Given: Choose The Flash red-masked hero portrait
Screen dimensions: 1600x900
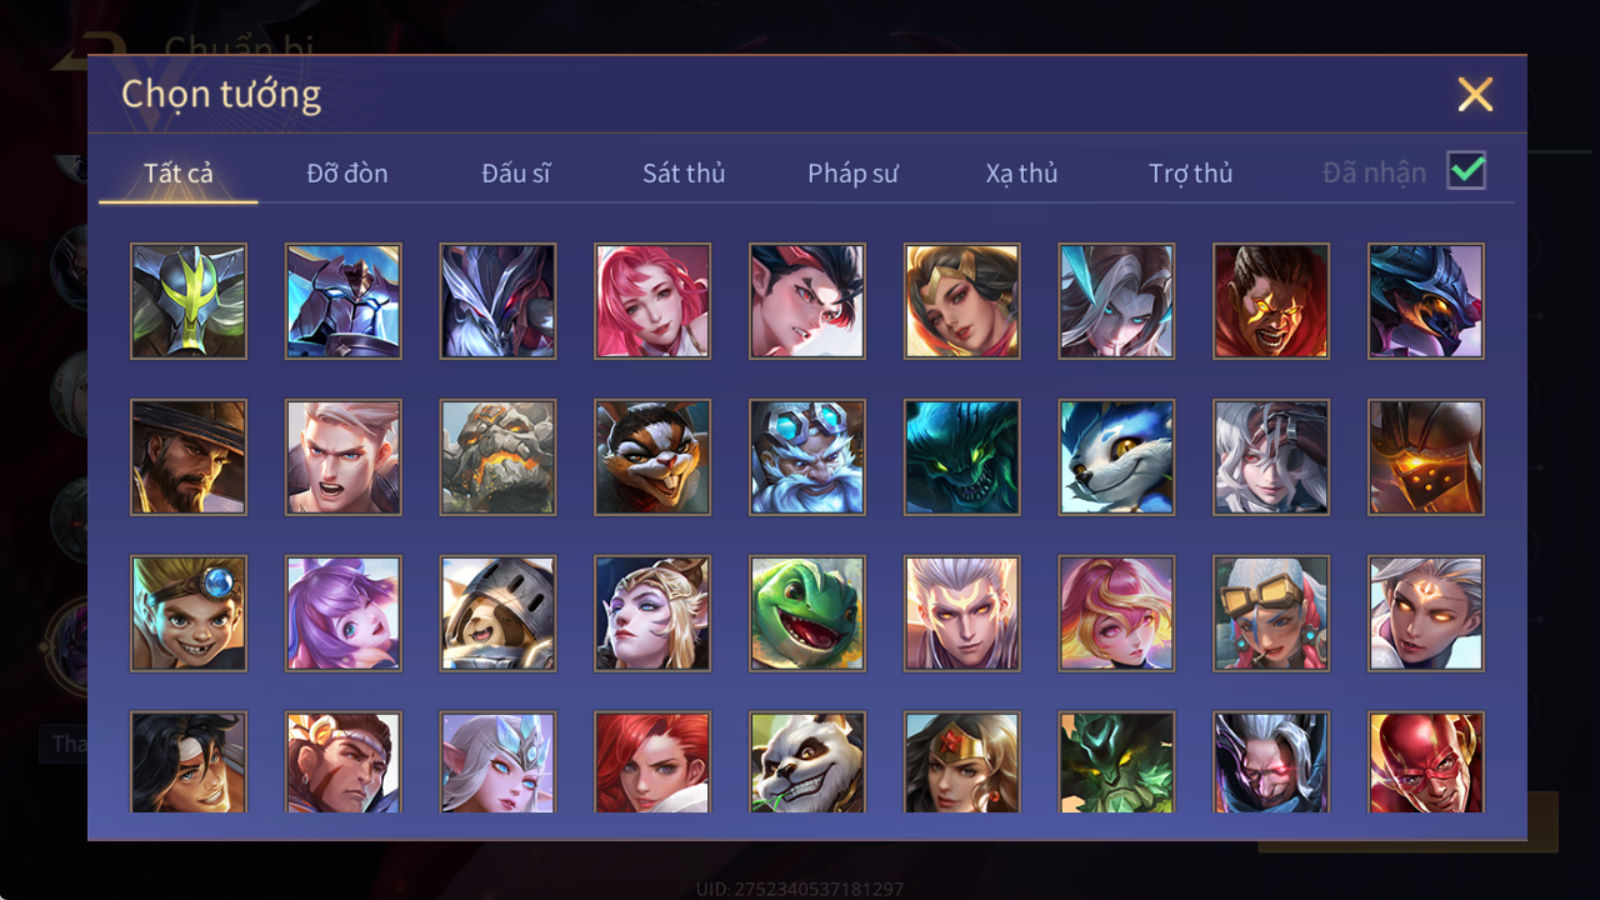Looking at the screenshot, I should pyautogui.click(x=1426, y=762).
